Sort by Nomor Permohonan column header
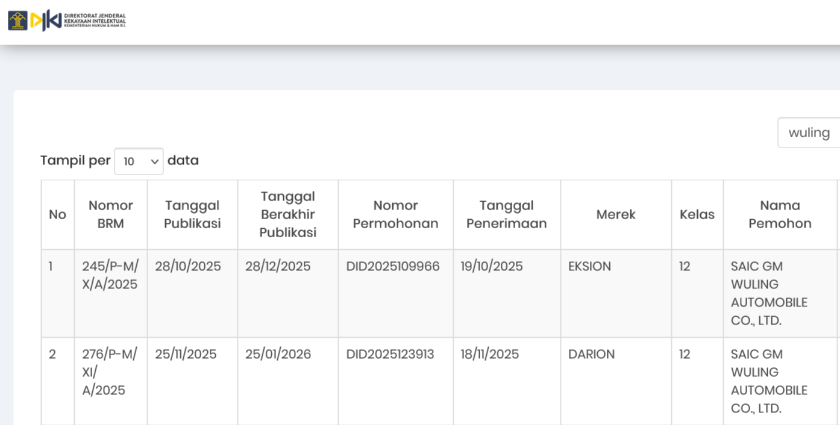The width and height of the screenshot is (840, 425). [395, 214]
